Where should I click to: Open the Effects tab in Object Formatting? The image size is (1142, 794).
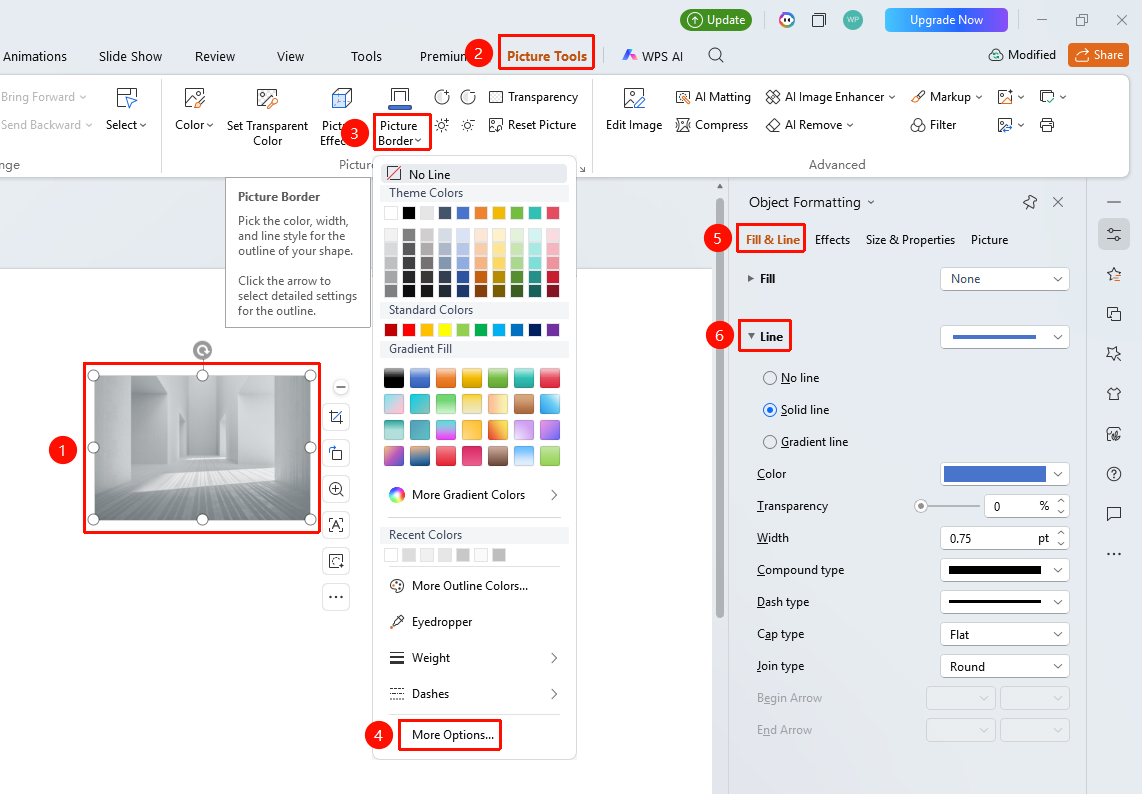(832, 240)
